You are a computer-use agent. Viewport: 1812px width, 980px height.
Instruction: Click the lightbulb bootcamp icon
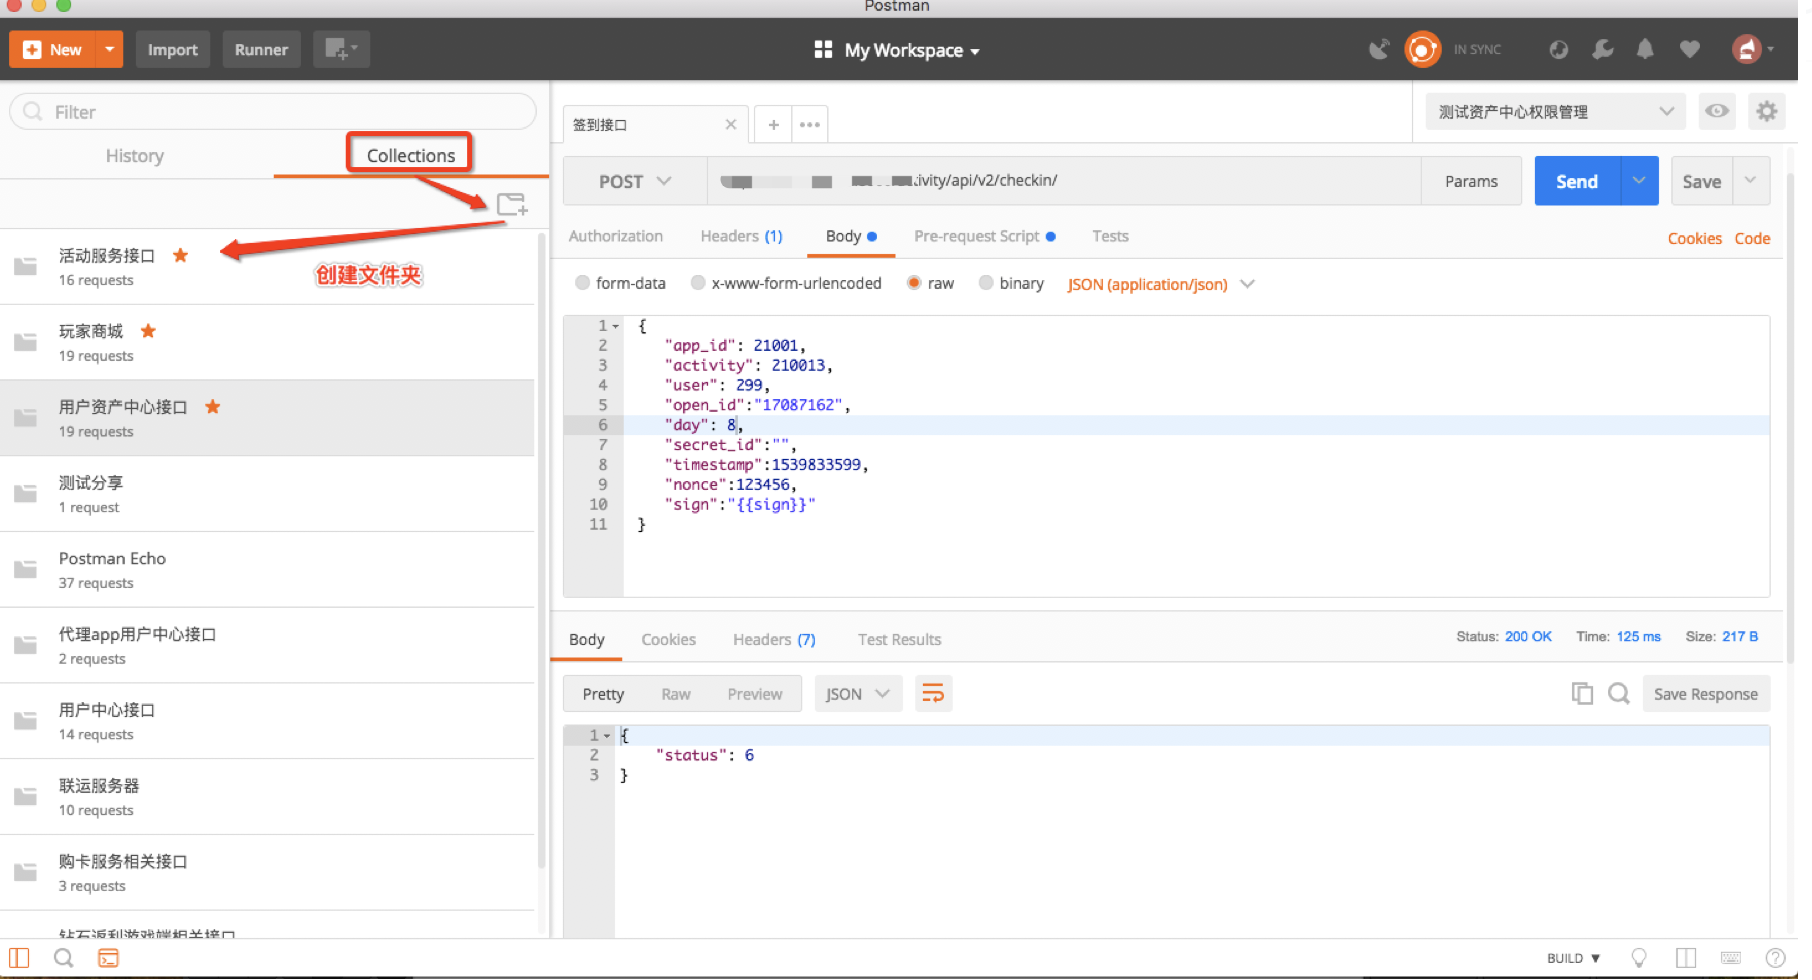[1638, 958]
